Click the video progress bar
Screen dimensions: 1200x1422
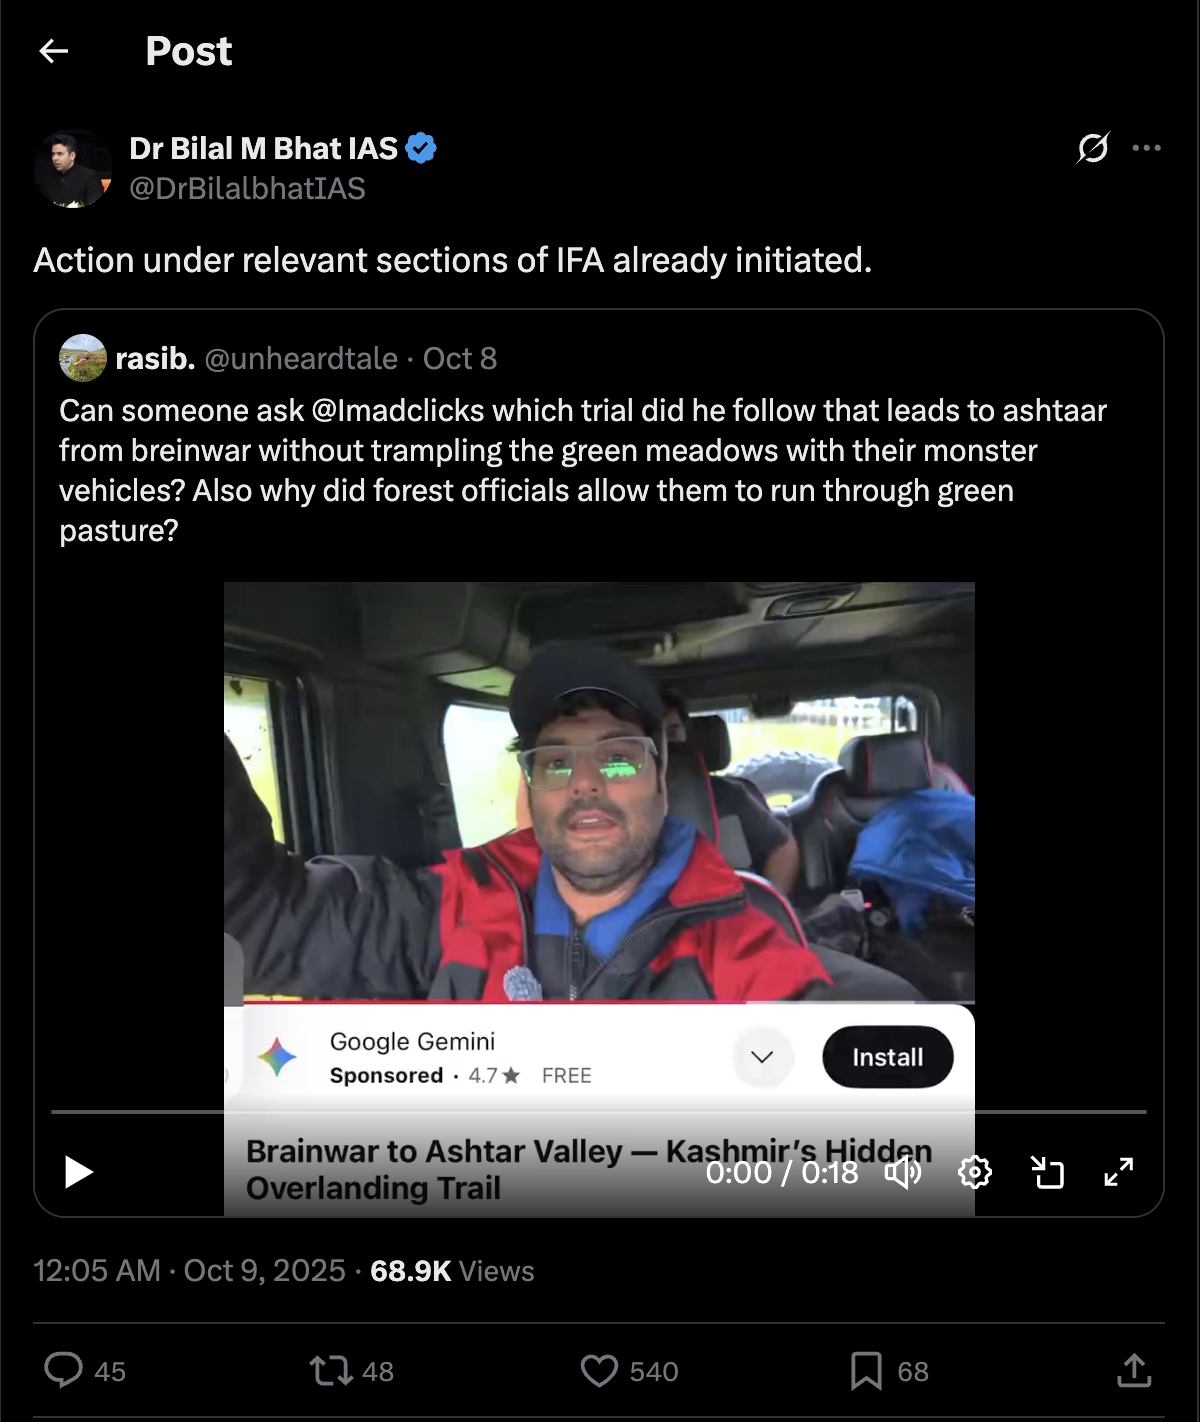pos(598,1111)
